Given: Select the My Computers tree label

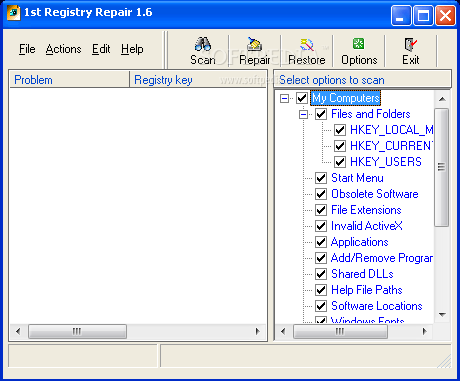Looking at the screenshot, I should [346, 98].
